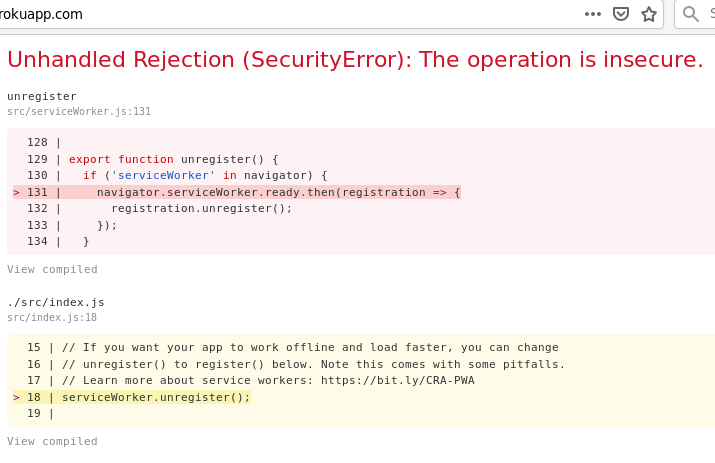The height and width of the screenshot is (463, 715).
Task: Click the search magnifier icon
Action: point(691,14)
